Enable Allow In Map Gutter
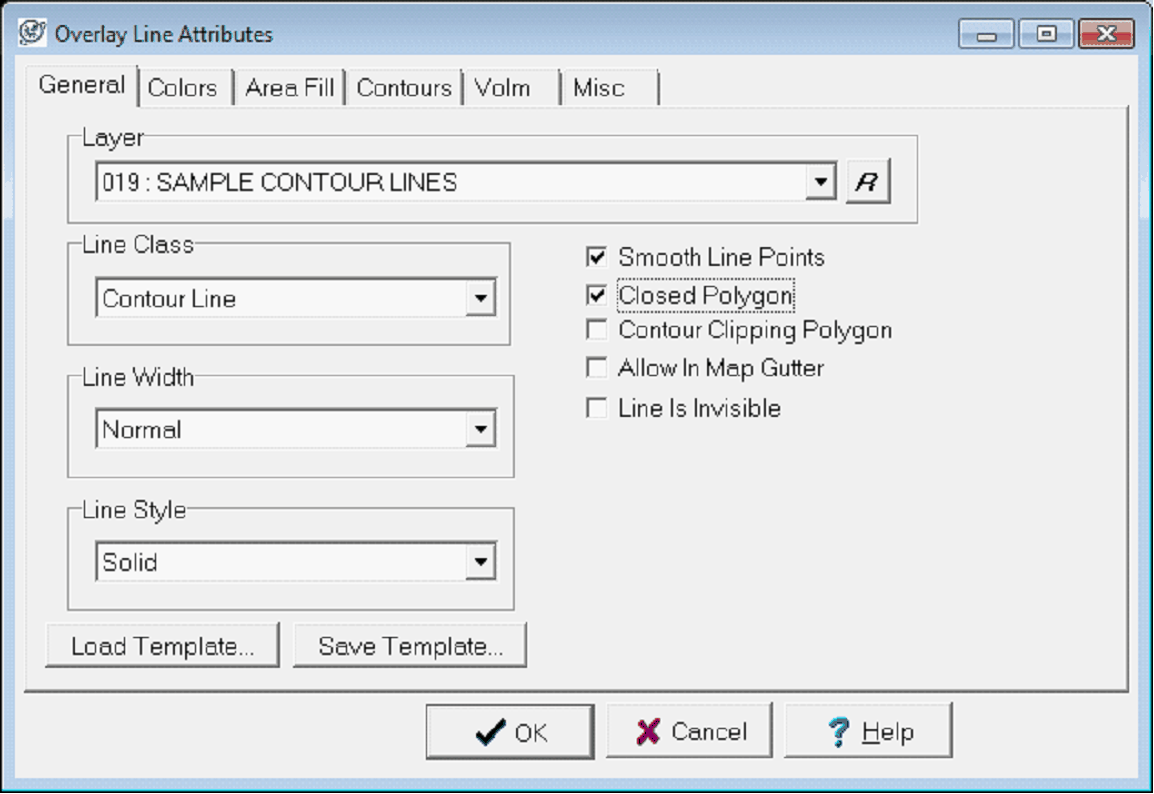1154x794 pixels. (x=597, y=368)
